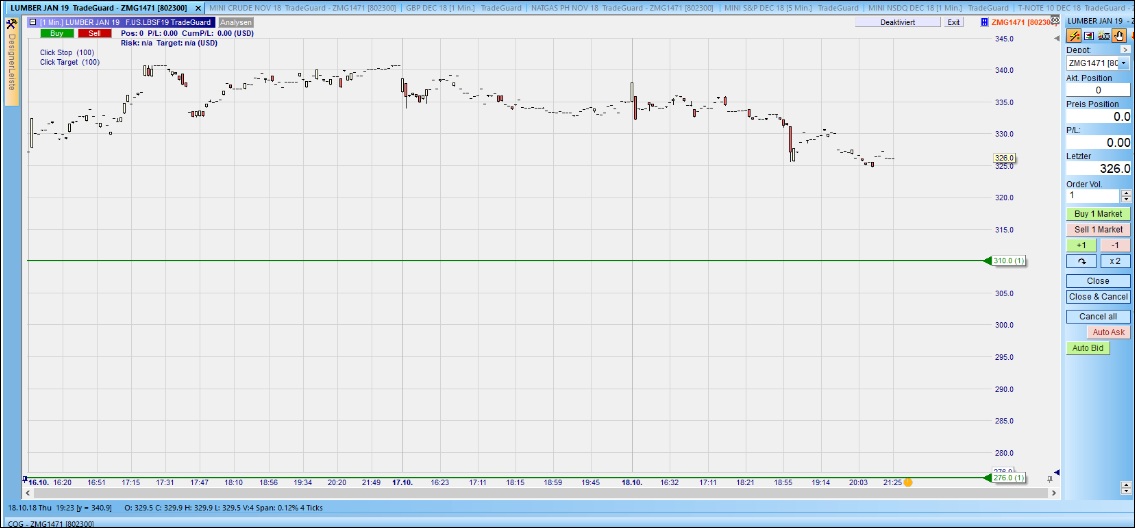
Task: Click the reverse position arrow button
Action: [1080, 261]
